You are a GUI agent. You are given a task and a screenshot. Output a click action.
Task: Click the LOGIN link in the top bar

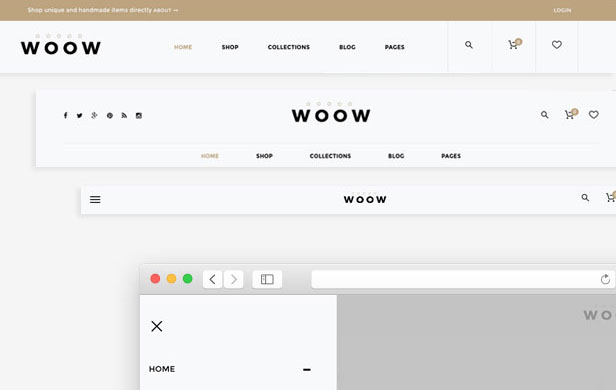coord(562,10)
